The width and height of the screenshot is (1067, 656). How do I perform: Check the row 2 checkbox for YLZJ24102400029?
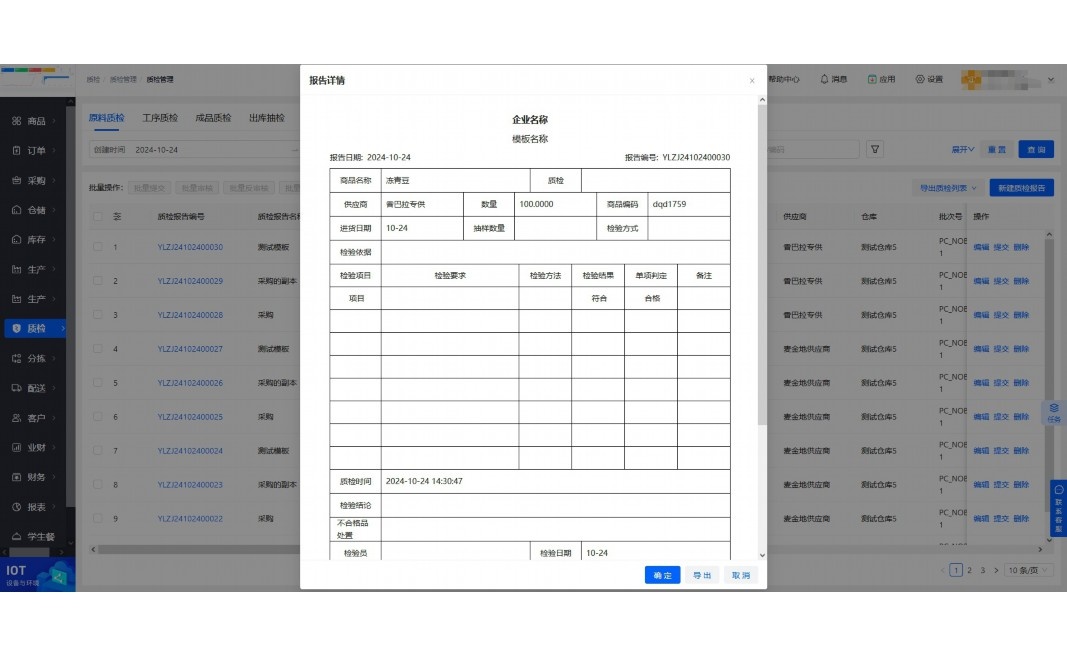coord(97,280)
